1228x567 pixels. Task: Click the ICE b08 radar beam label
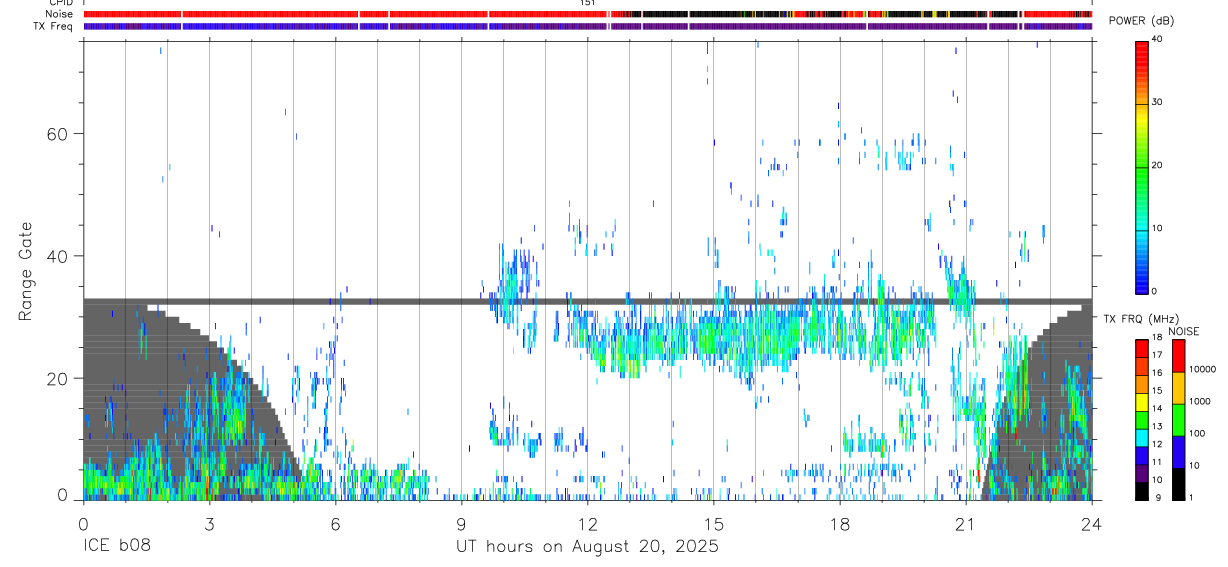click(x=116, y=547)
